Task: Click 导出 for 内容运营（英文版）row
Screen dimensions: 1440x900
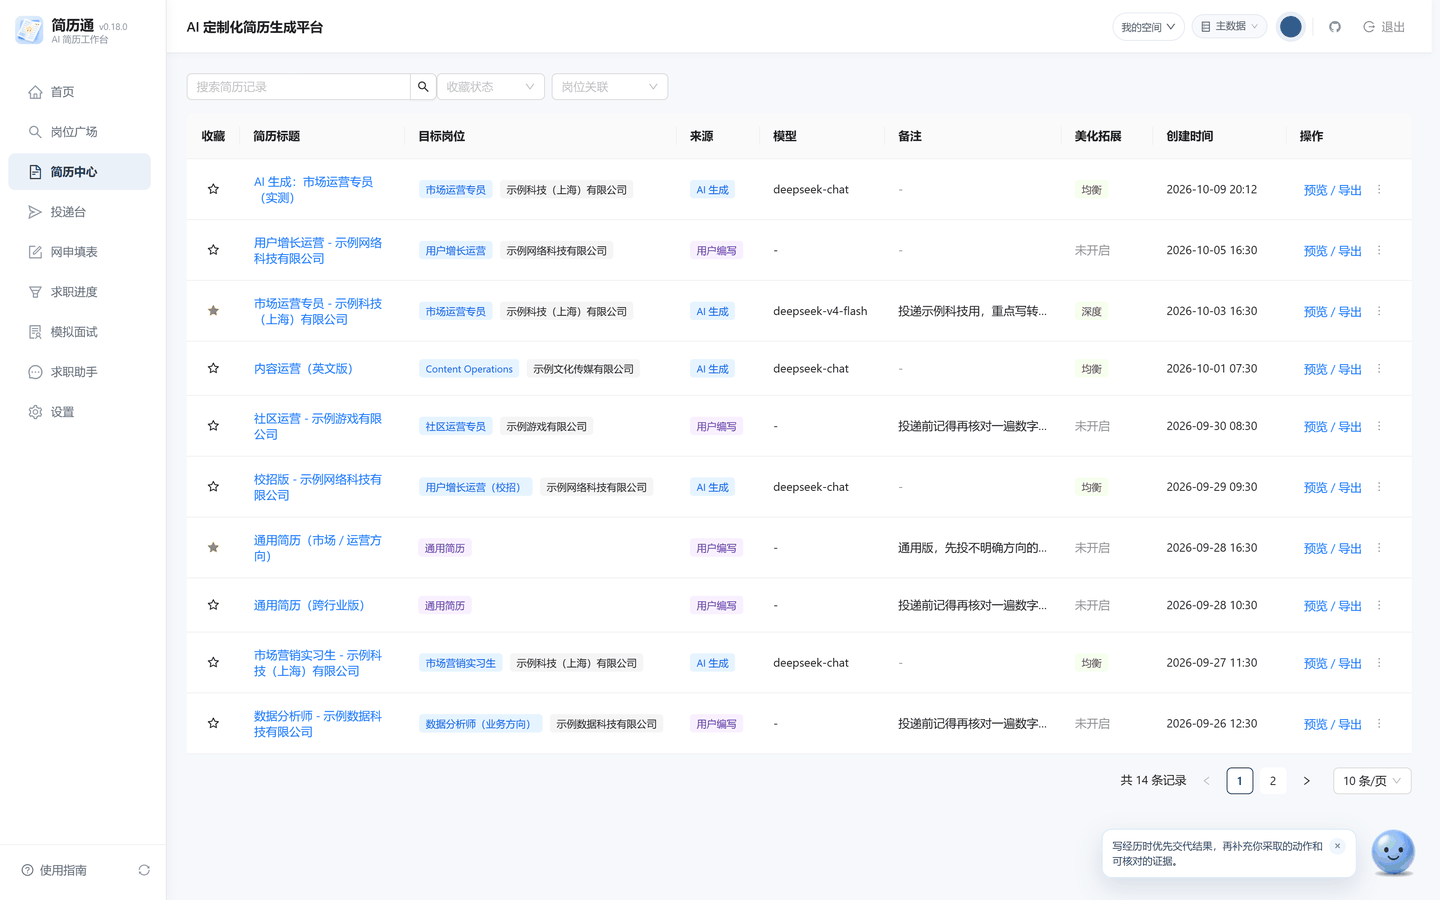Action: tap(1350, 370)
